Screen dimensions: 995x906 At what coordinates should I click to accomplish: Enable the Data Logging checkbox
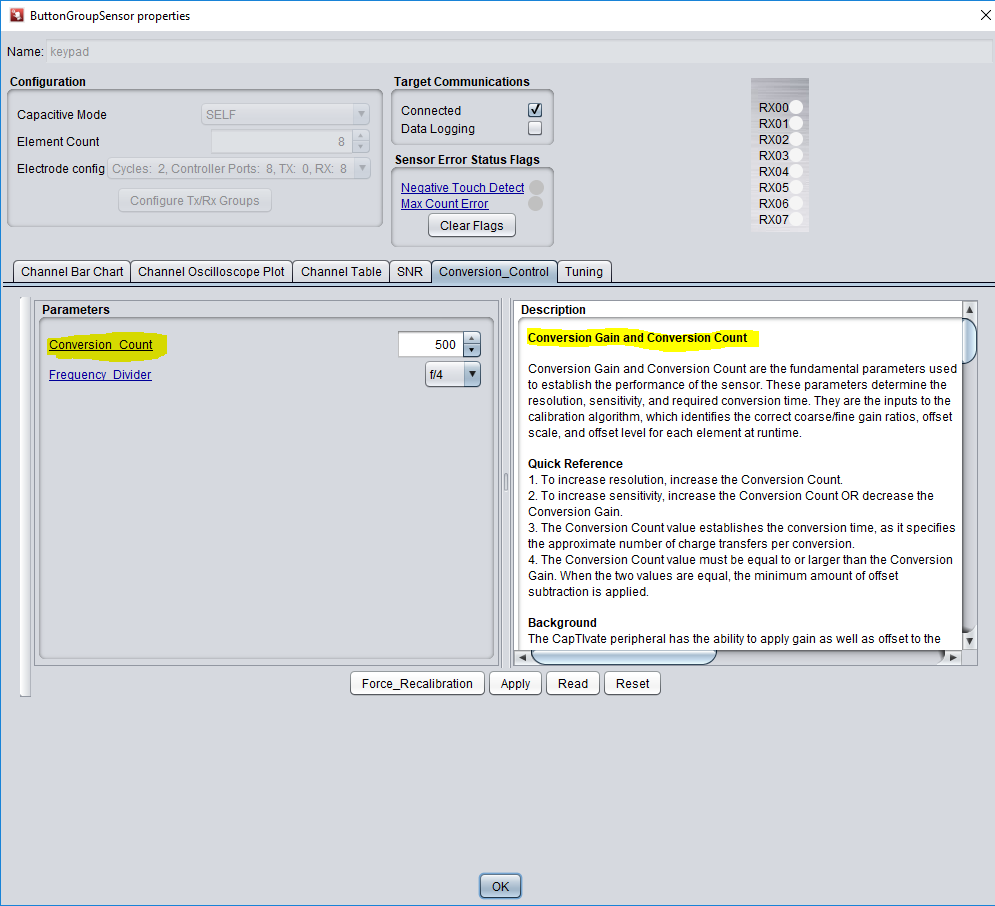pyautogui.click(x=535, y=128)
